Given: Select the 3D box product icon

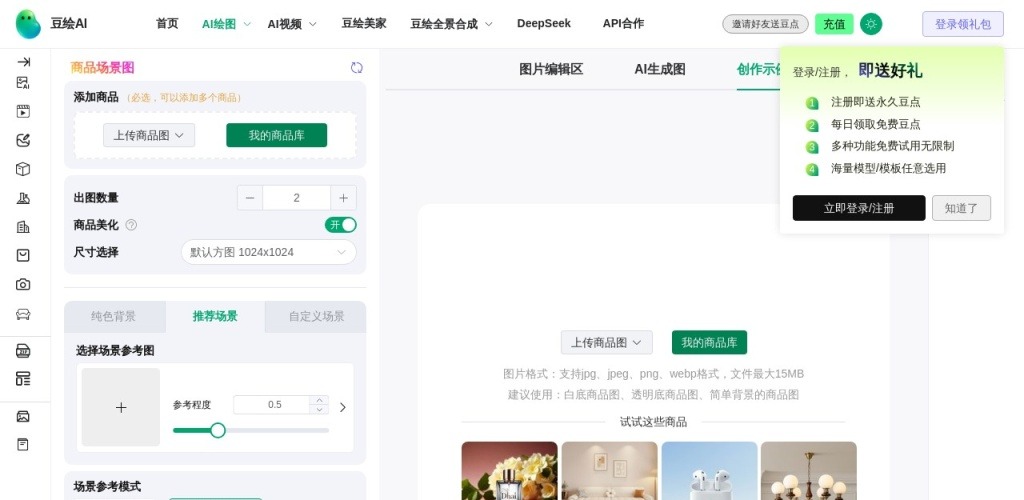Looking at the screenshot, I should pos(23,169).
